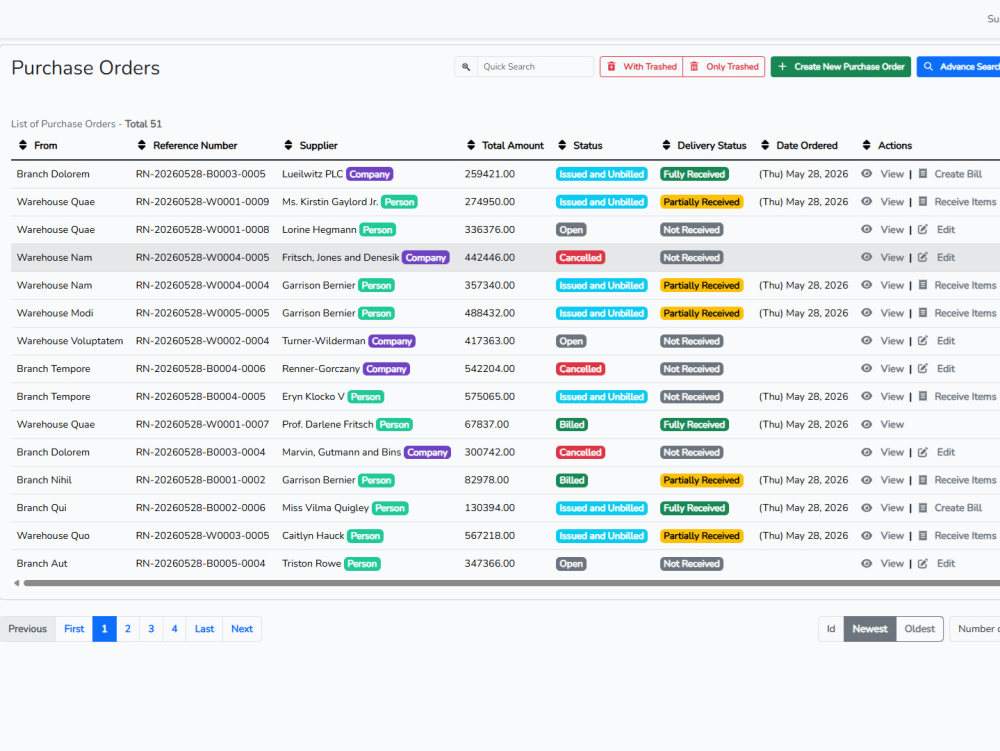Select Oldest sort order

920,629
